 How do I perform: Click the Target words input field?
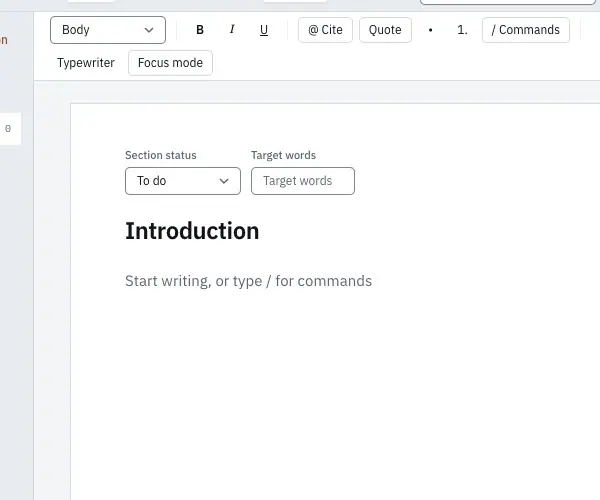pos(303,181)
